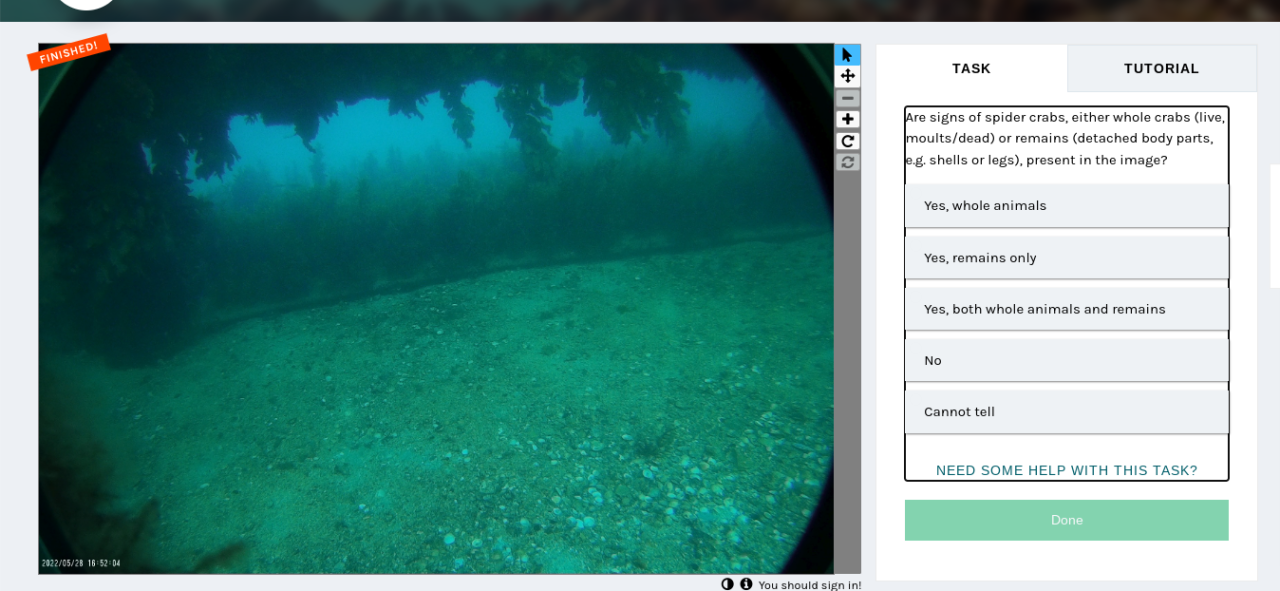Choose answer "Yes, whole animals"
This screenshot has height=591, width=1280.
(1066, 205)
